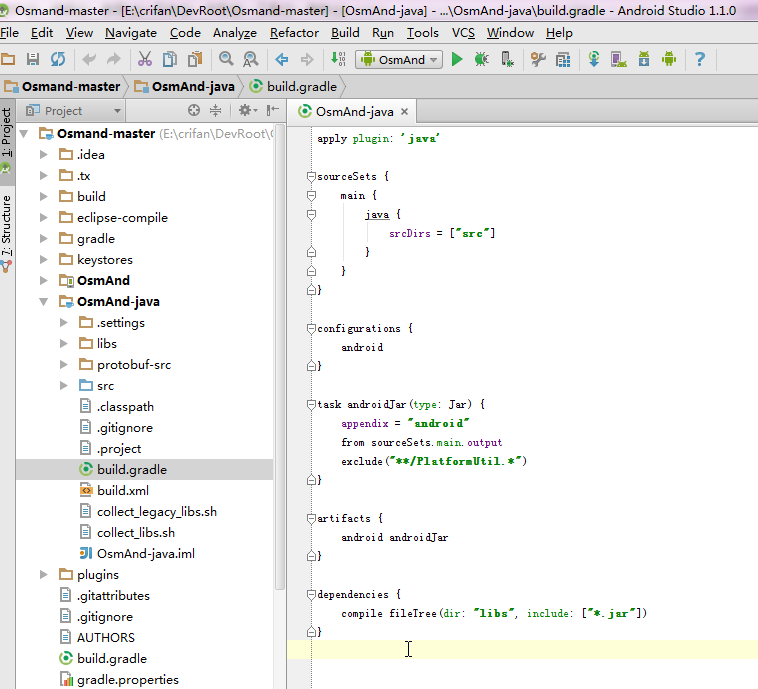
Task: Open the OsmAnd run configuration dropdown
Action: (400, 60)
